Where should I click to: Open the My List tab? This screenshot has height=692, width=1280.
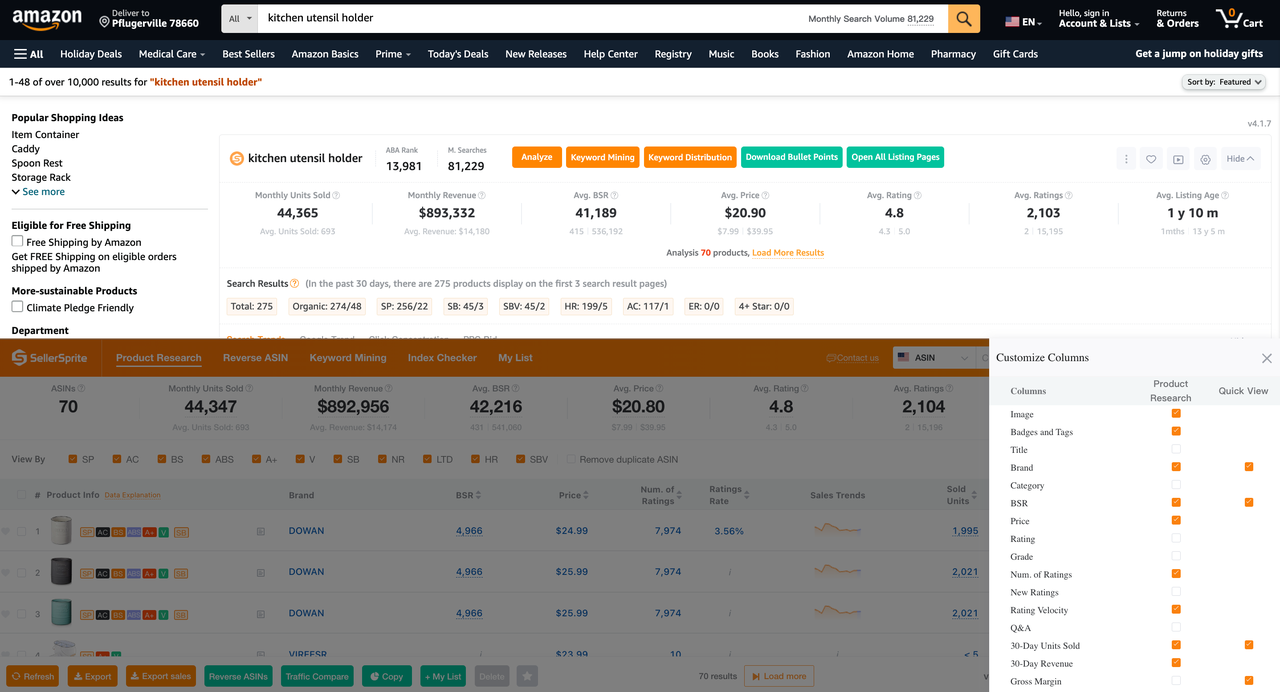(x=515, y=358)
